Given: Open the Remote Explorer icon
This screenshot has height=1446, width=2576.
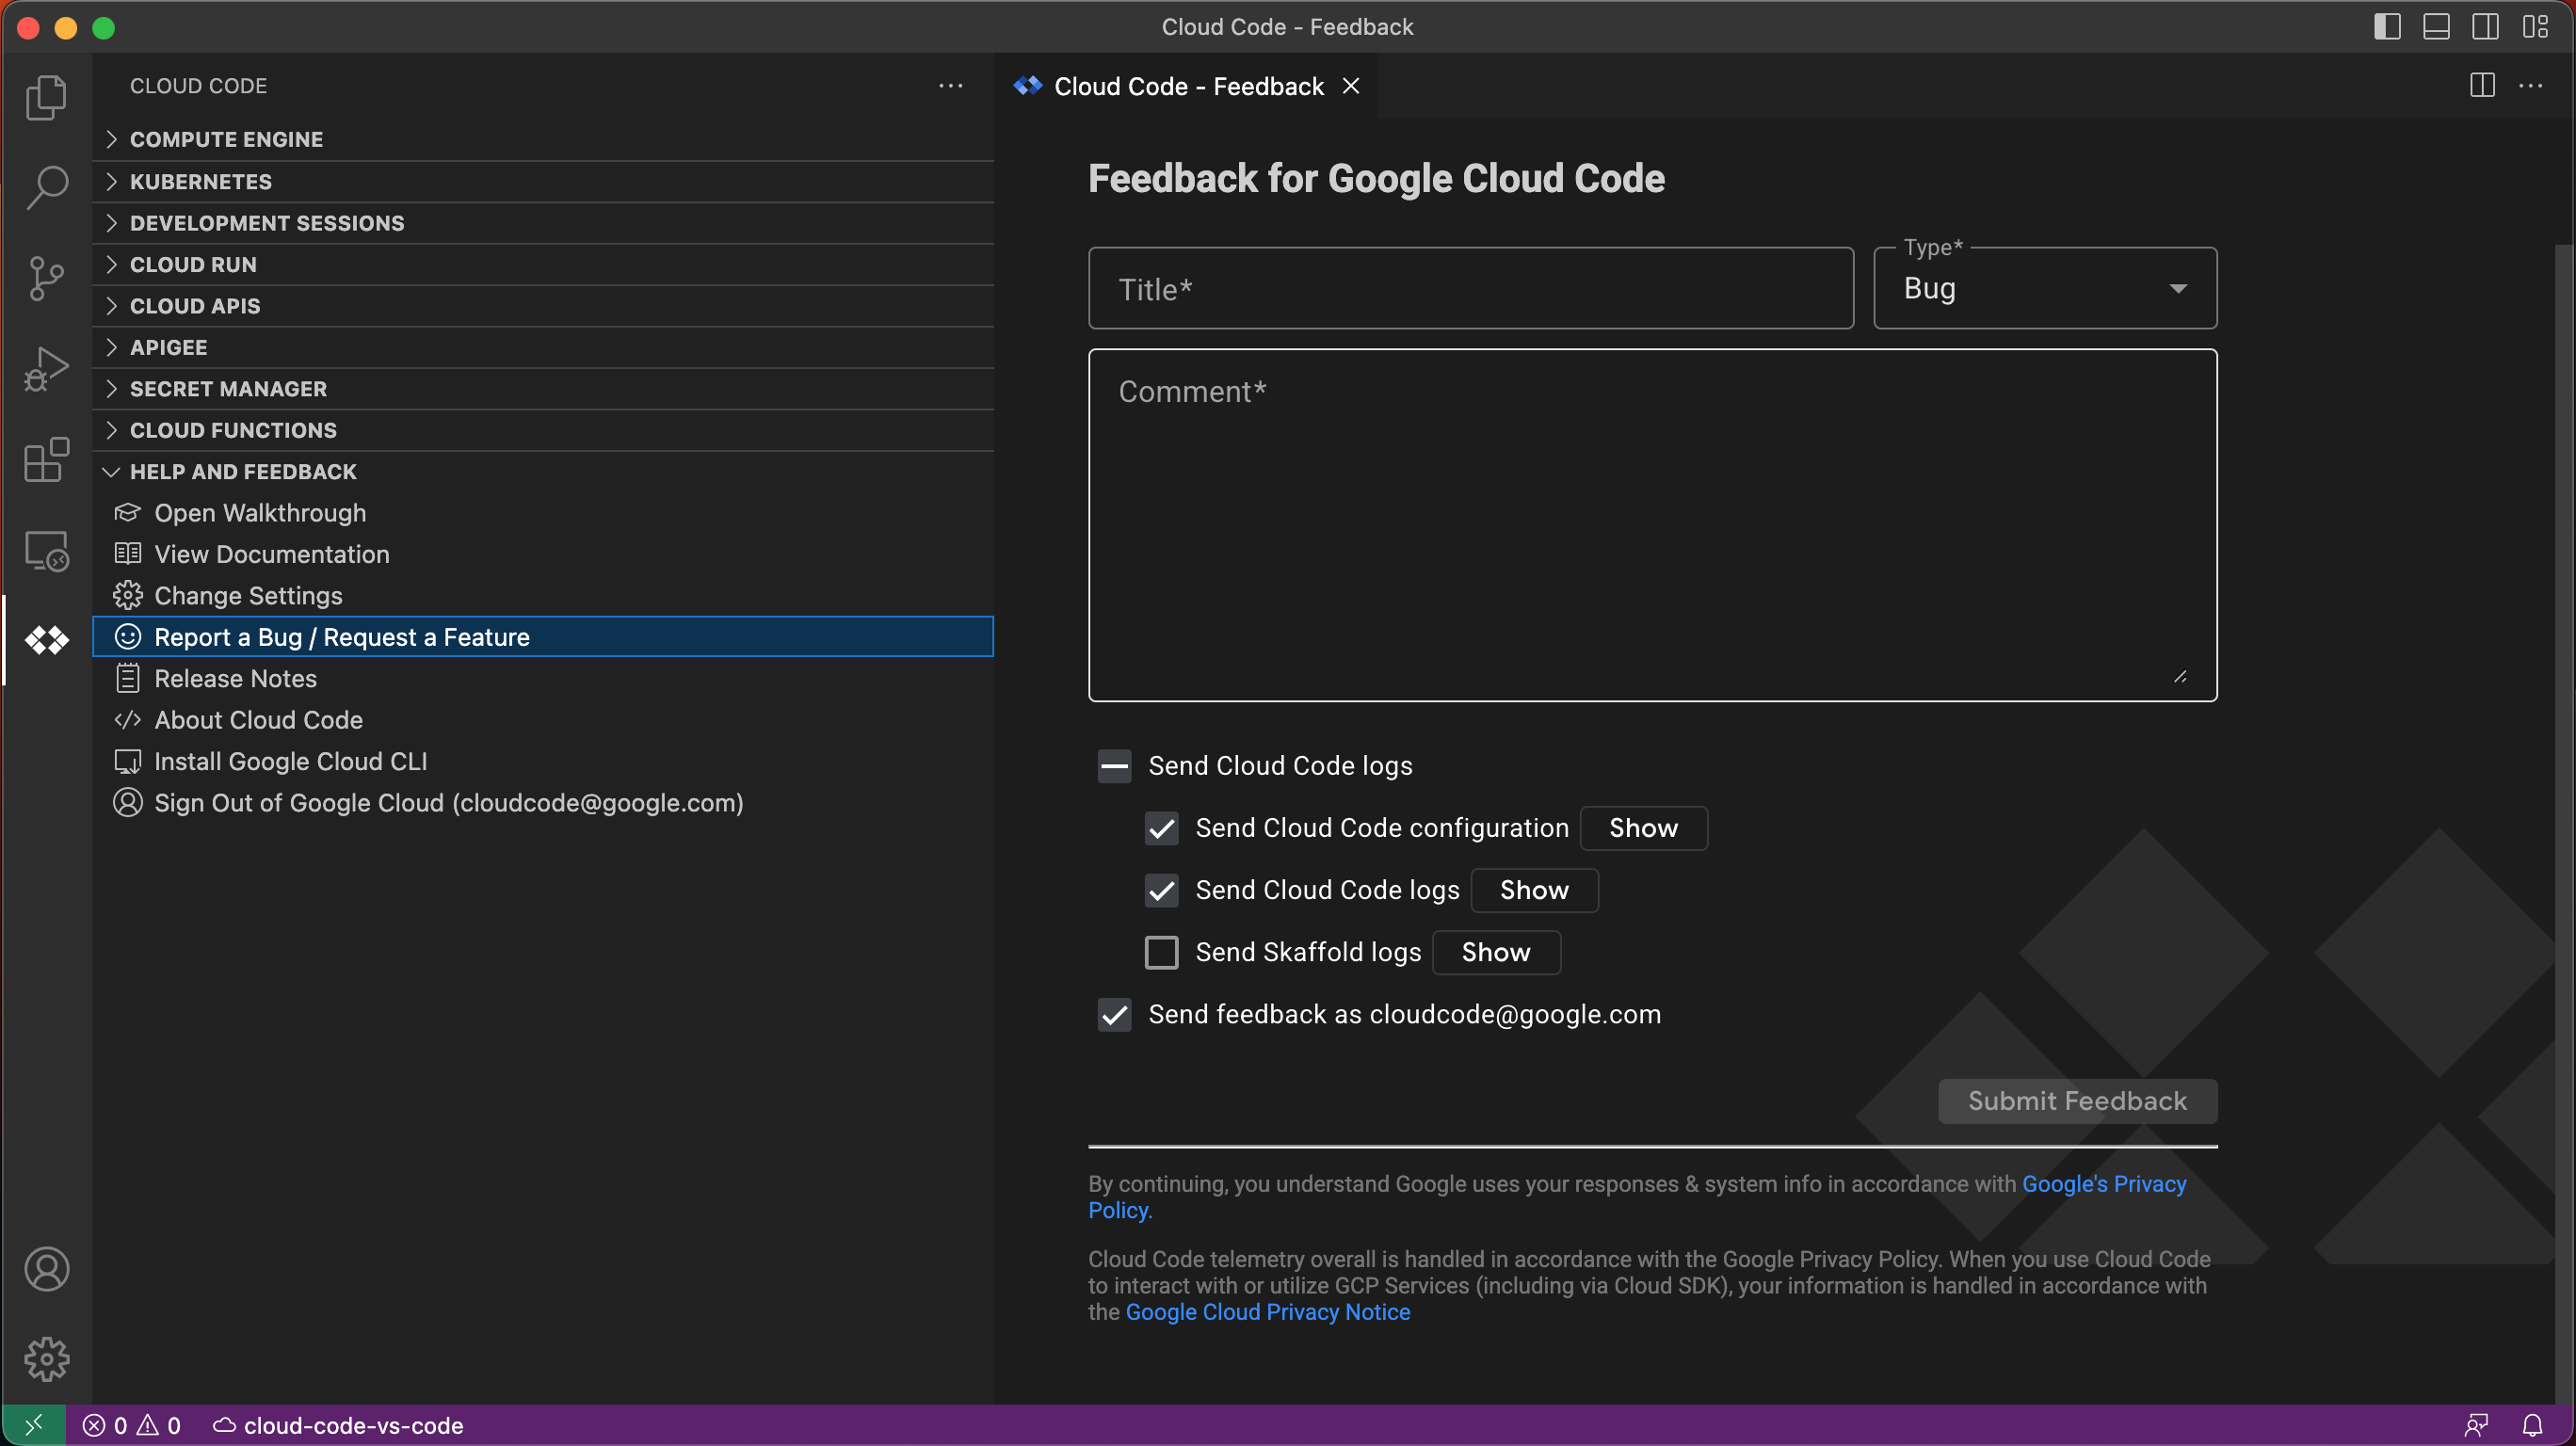Looking at the screenshot, I should click(46, 550).
